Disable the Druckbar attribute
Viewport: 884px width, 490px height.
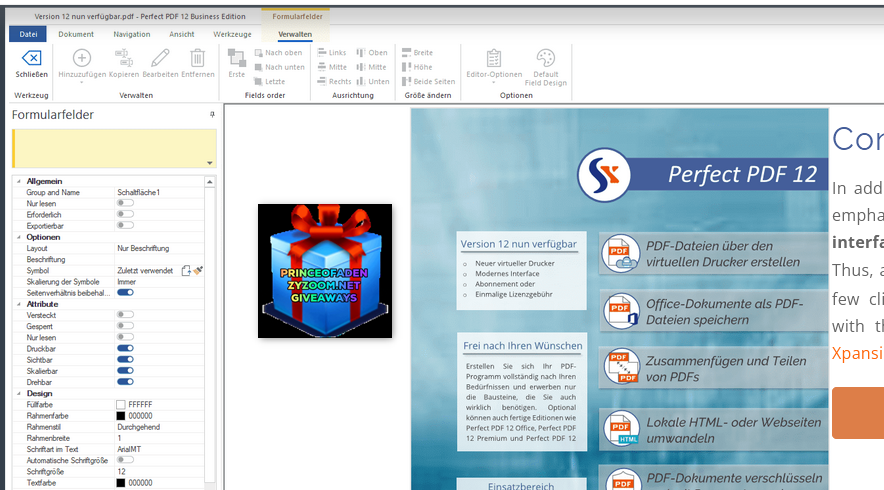125,348
